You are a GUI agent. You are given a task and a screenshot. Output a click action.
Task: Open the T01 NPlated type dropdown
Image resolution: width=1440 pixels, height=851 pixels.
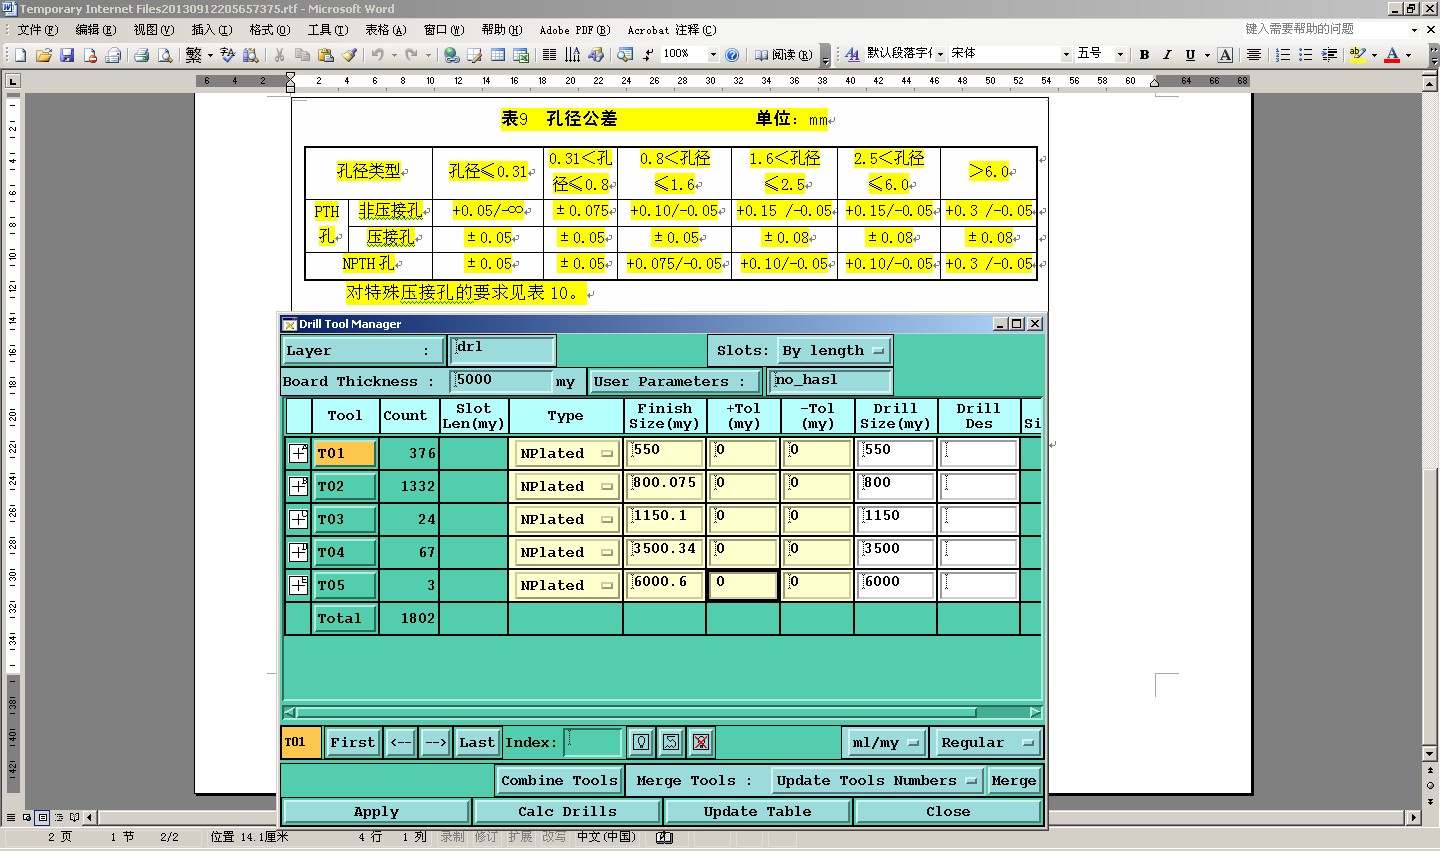[565, 453]
